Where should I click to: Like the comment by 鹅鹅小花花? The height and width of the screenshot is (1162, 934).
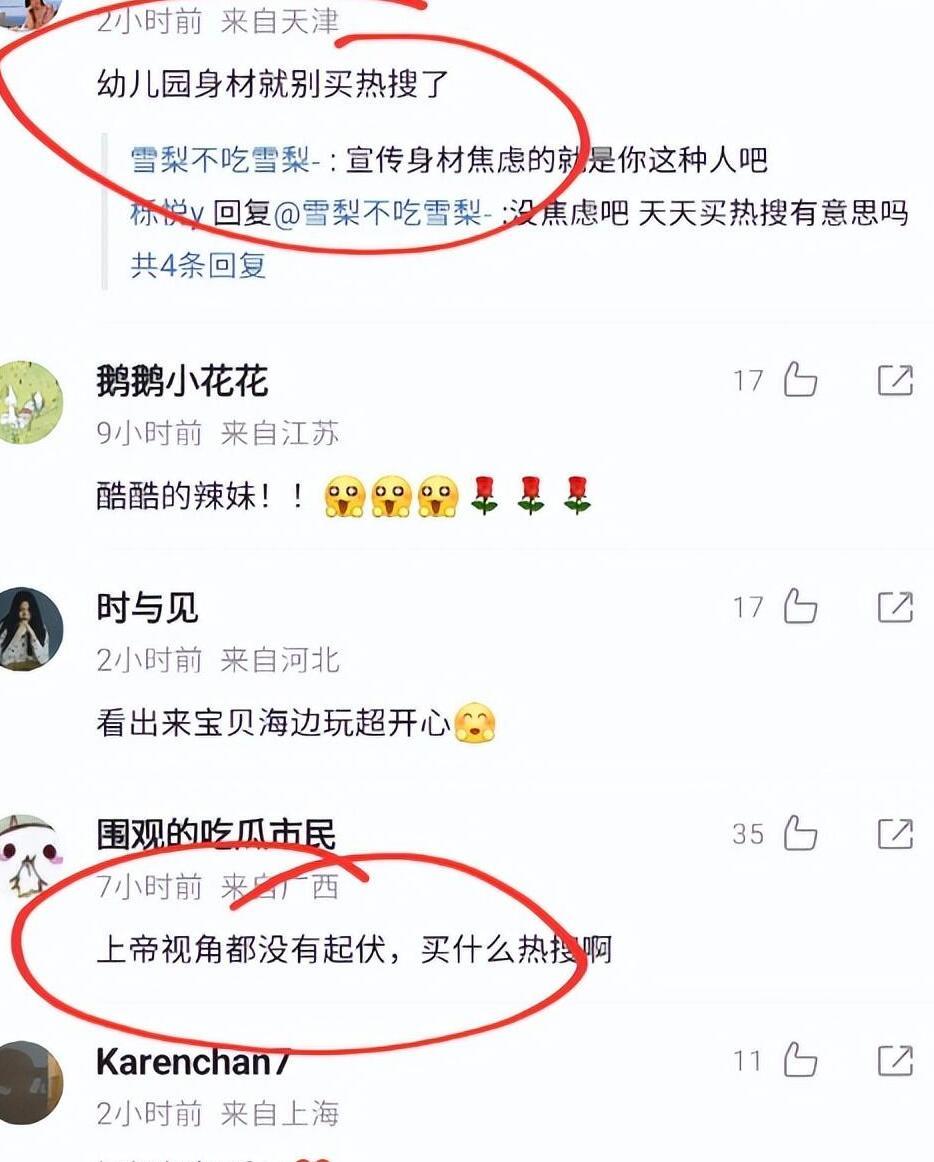pos(800,379)
